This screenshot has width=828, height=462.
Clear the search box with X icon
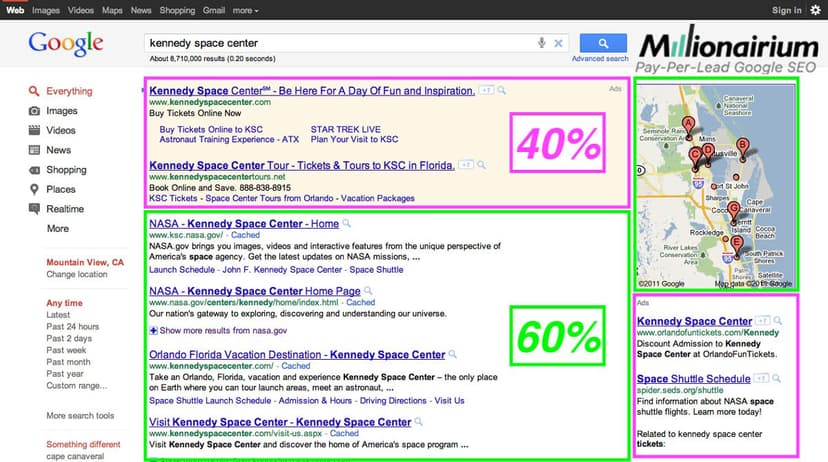point(558,43)
